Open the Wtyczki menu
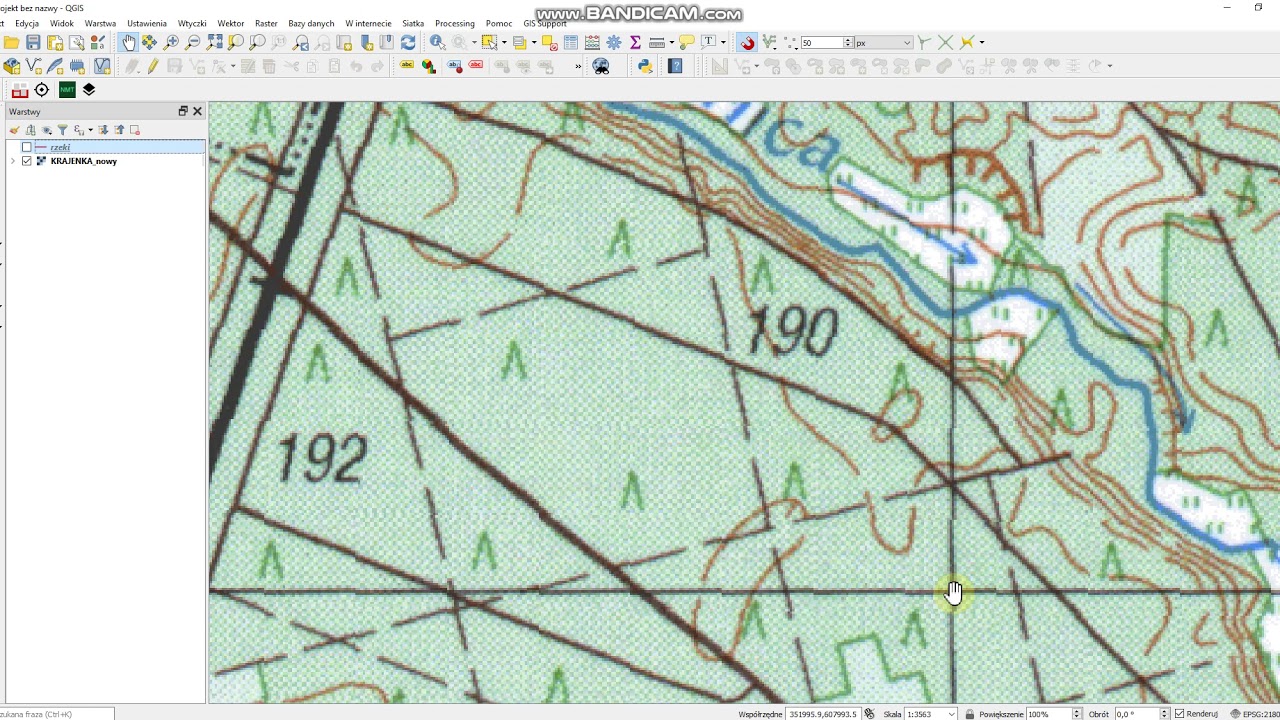 pos(192,23)
